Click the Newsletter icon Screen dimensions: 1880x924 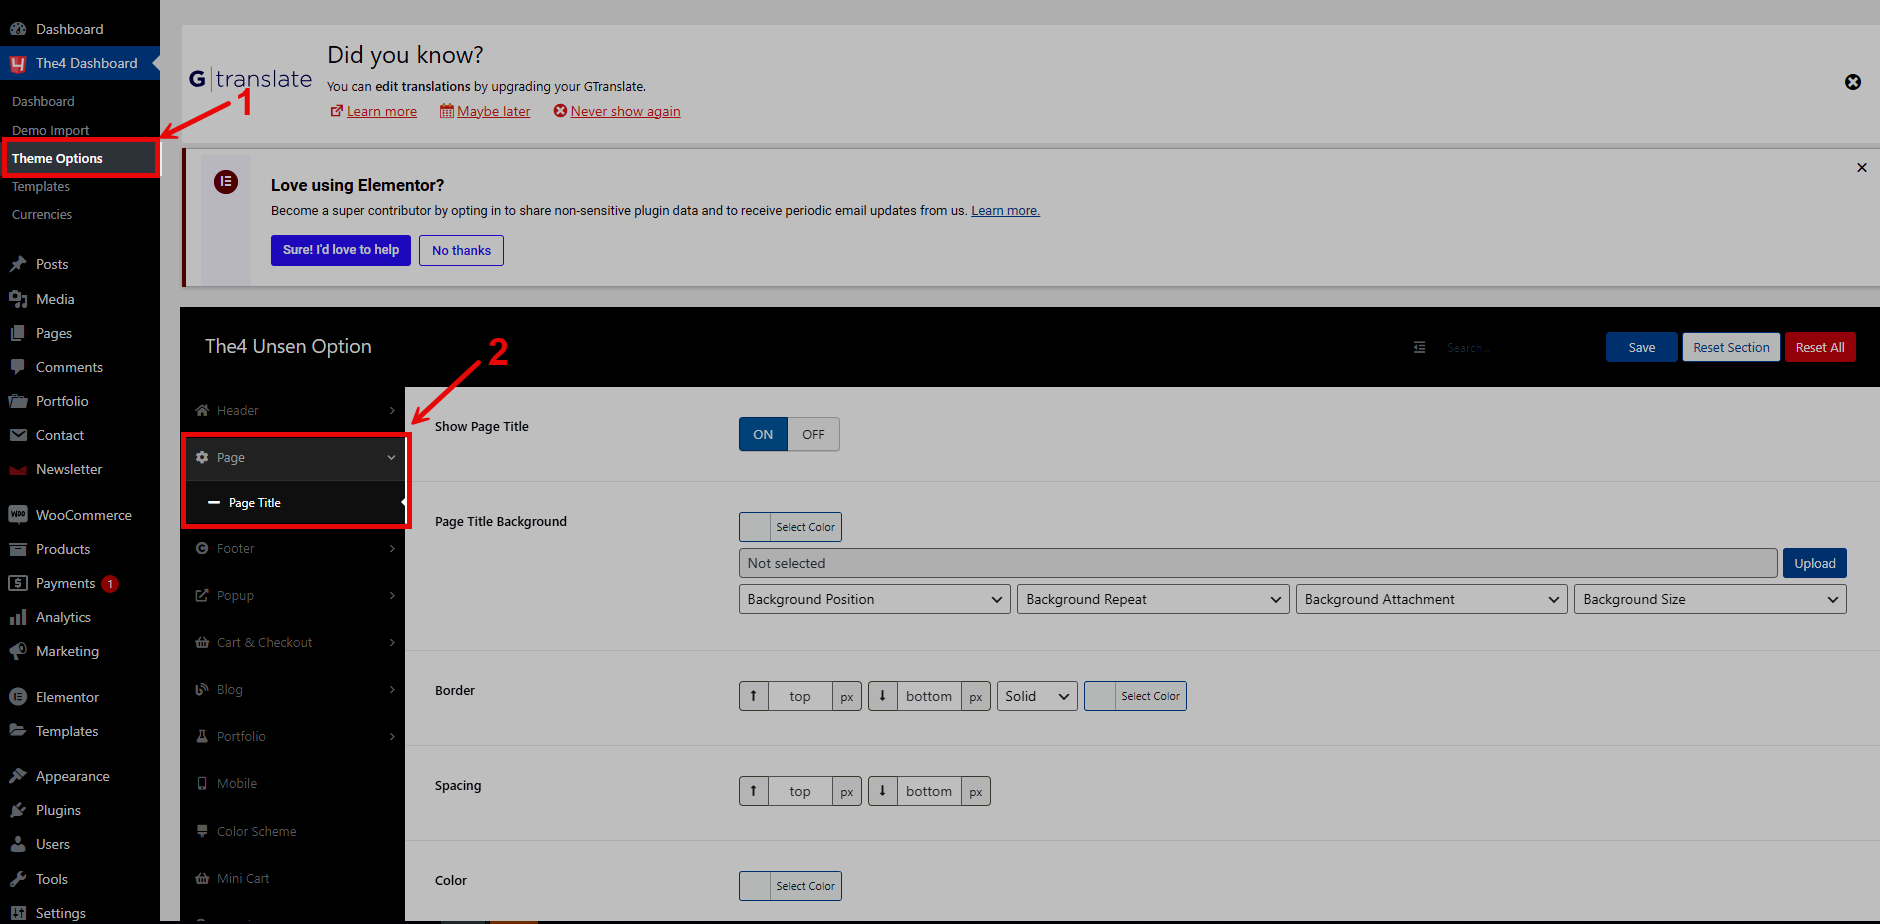point(18,469)
